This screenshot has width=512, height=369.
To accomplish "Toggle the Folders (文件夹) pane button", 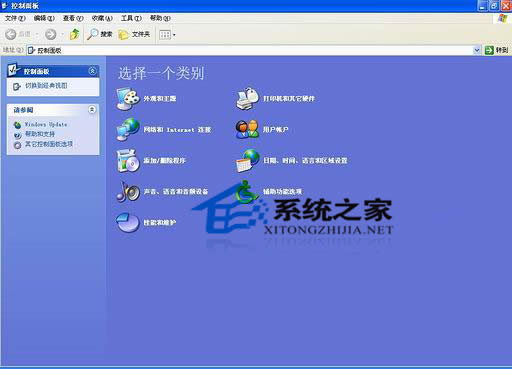I will point(134,34).
